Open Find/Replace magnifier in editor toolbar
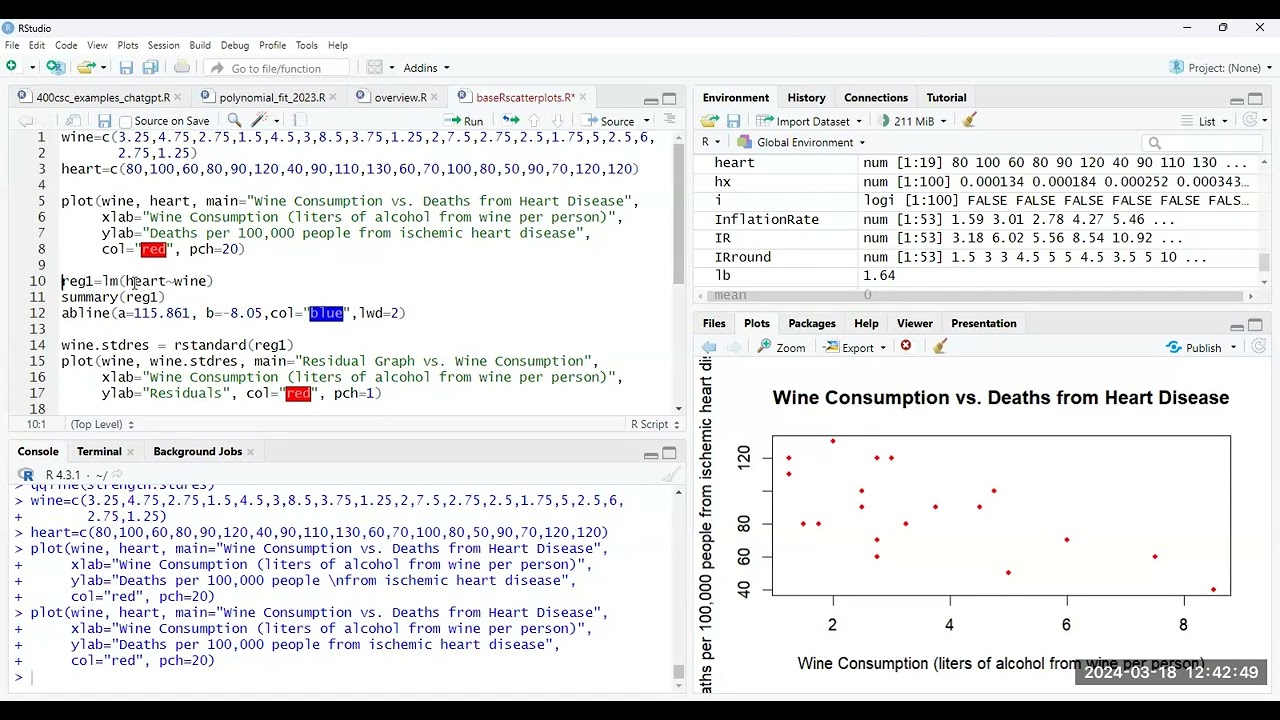Viewport: 1280px width, 720px height. 234,120
